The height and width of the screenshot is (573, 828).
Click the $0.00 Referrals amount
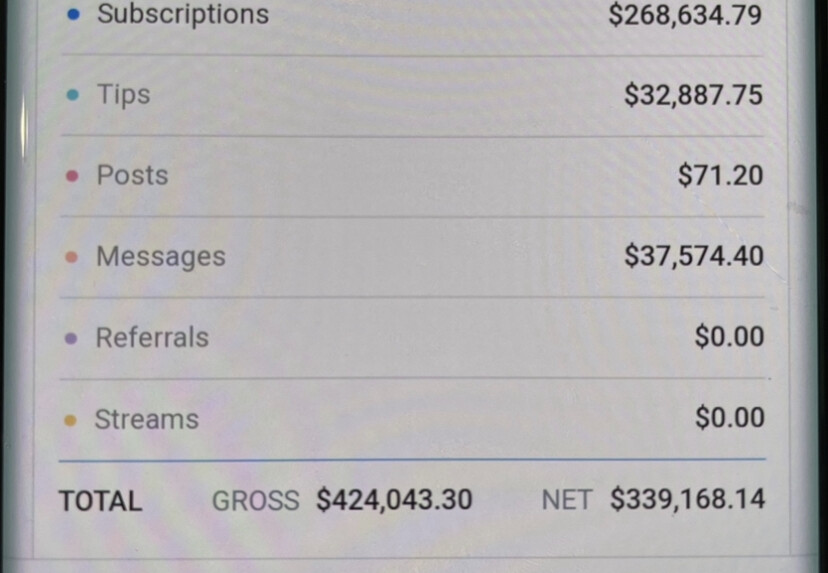[729, 337]
